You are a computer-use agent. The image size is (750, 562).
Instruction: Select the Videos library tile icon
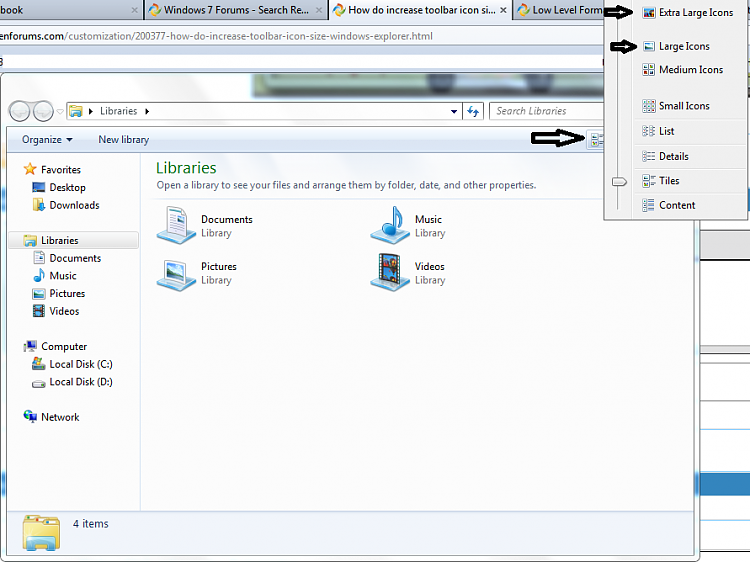(x=390, y=272)
